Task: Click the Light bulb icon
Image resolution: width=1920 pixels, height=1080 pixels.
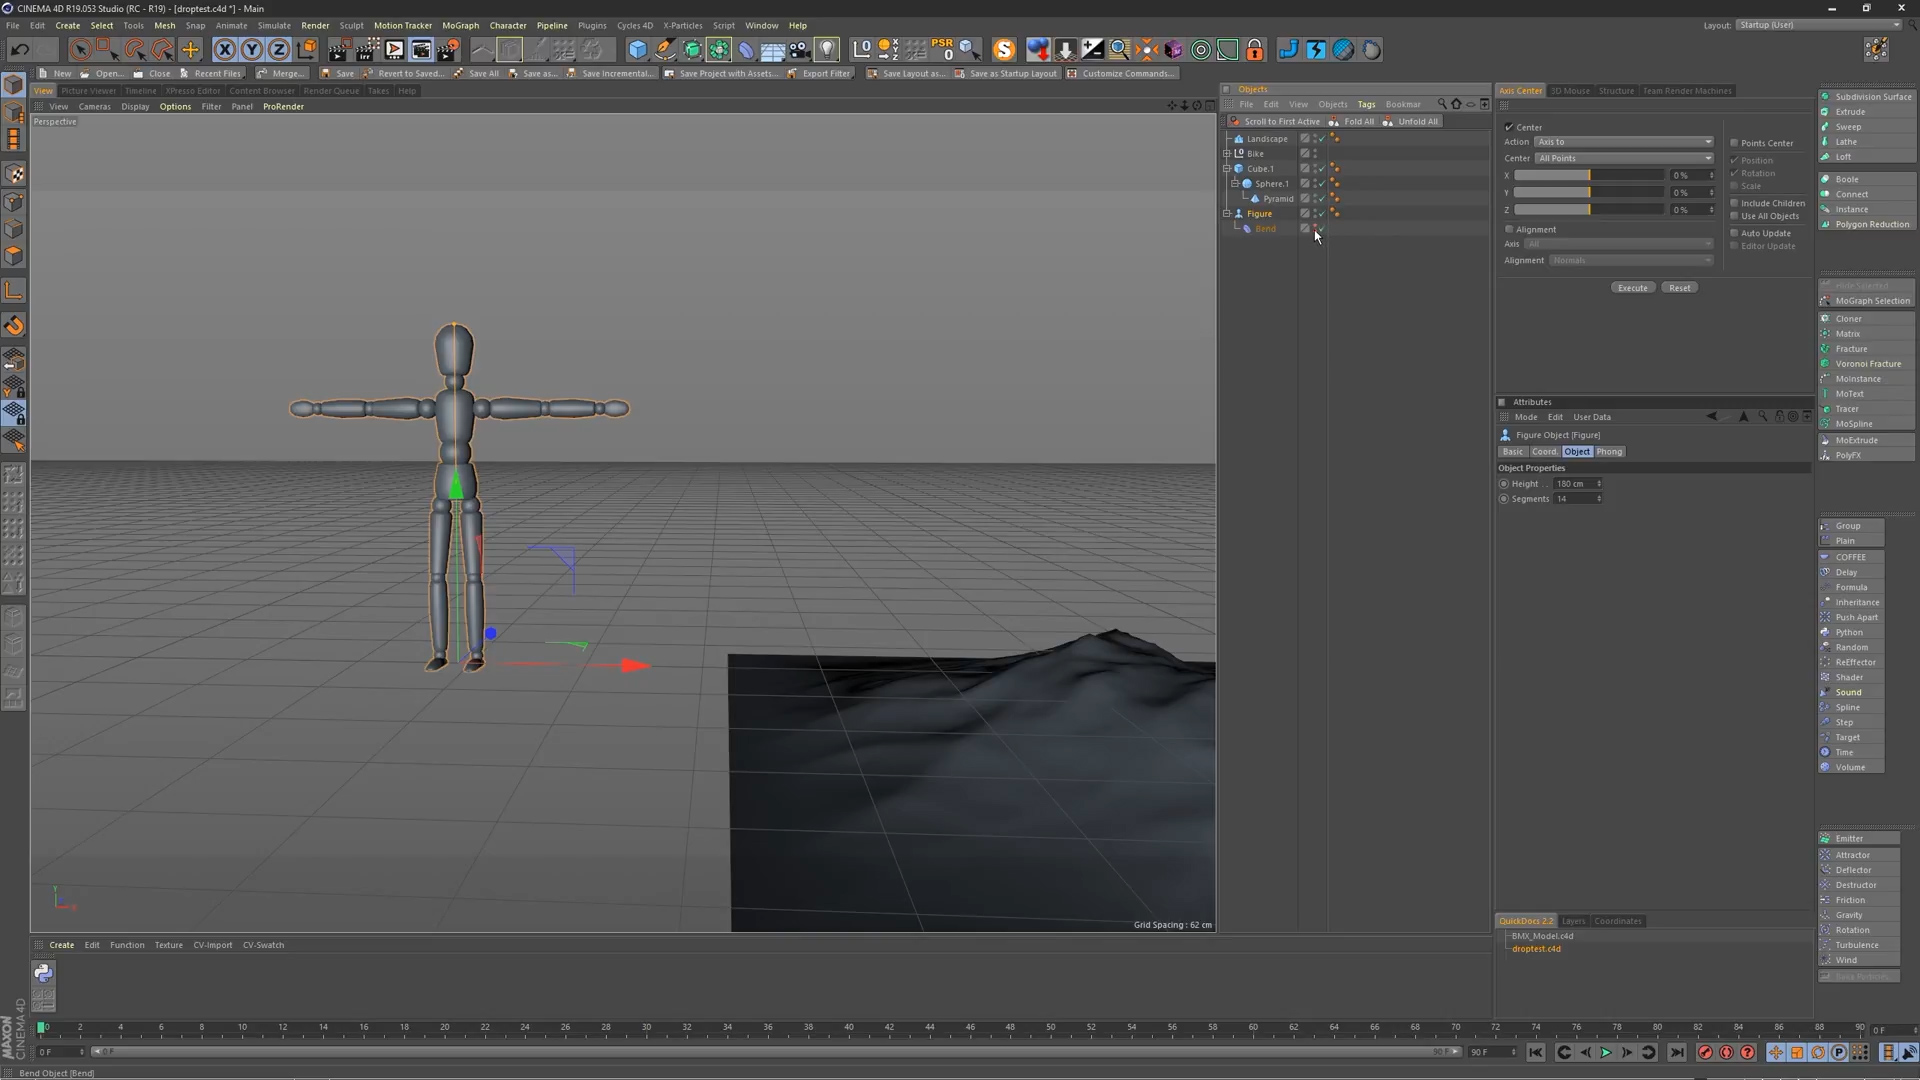Action: click(x=827, y=49)
